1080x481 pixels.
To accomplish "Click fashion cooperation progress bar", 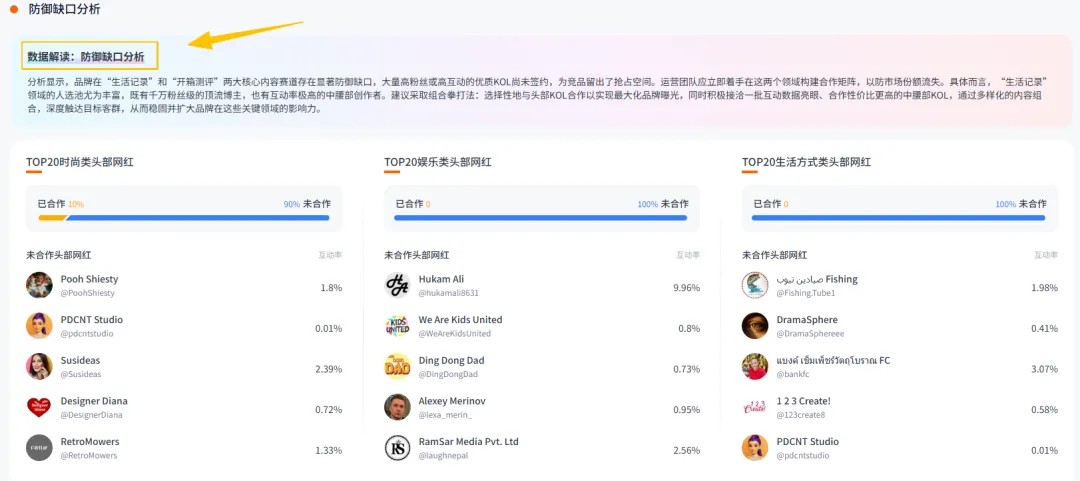I will click(184, 218).
